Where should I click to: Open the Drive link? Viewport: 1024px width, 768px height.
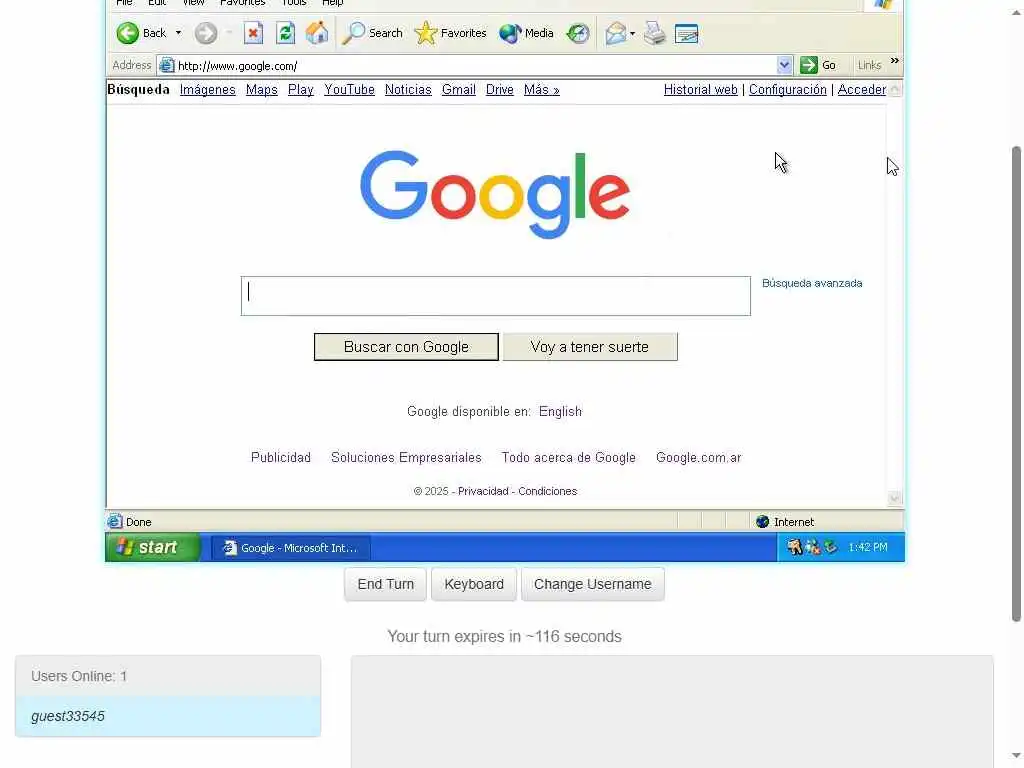point(500,89)
